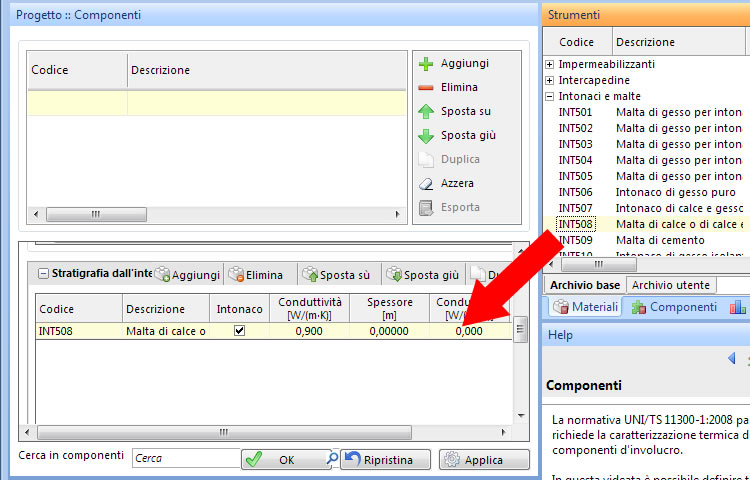The image size is (750, 480).
Task: Expand the Intercapedine tree node
Action: point(549,80)
